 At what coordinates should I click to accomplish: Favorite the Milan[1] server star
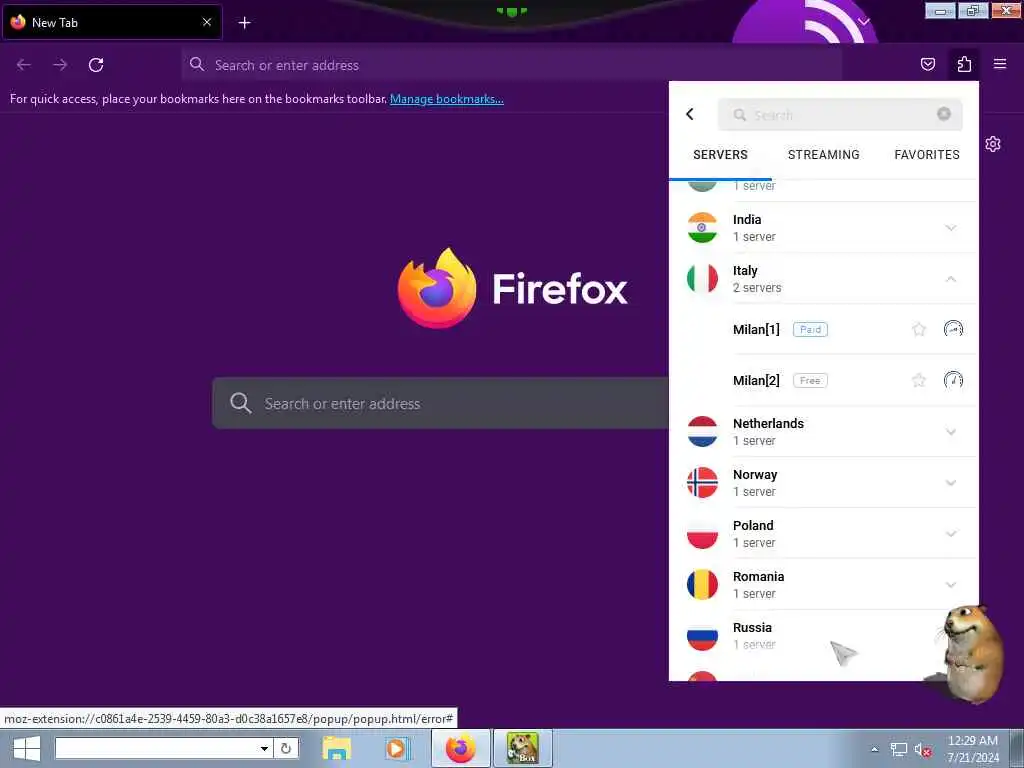pos(919,329)
